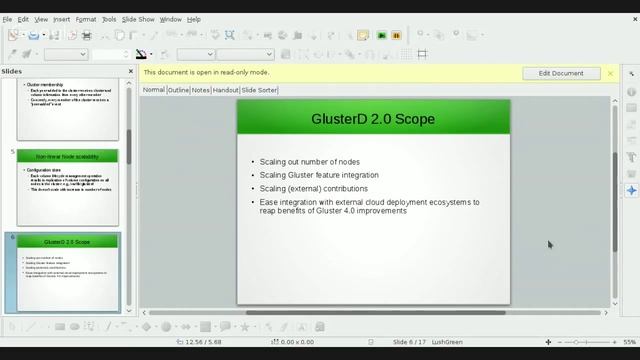
Task: Open the Format menu
Action: click(86, 19)
